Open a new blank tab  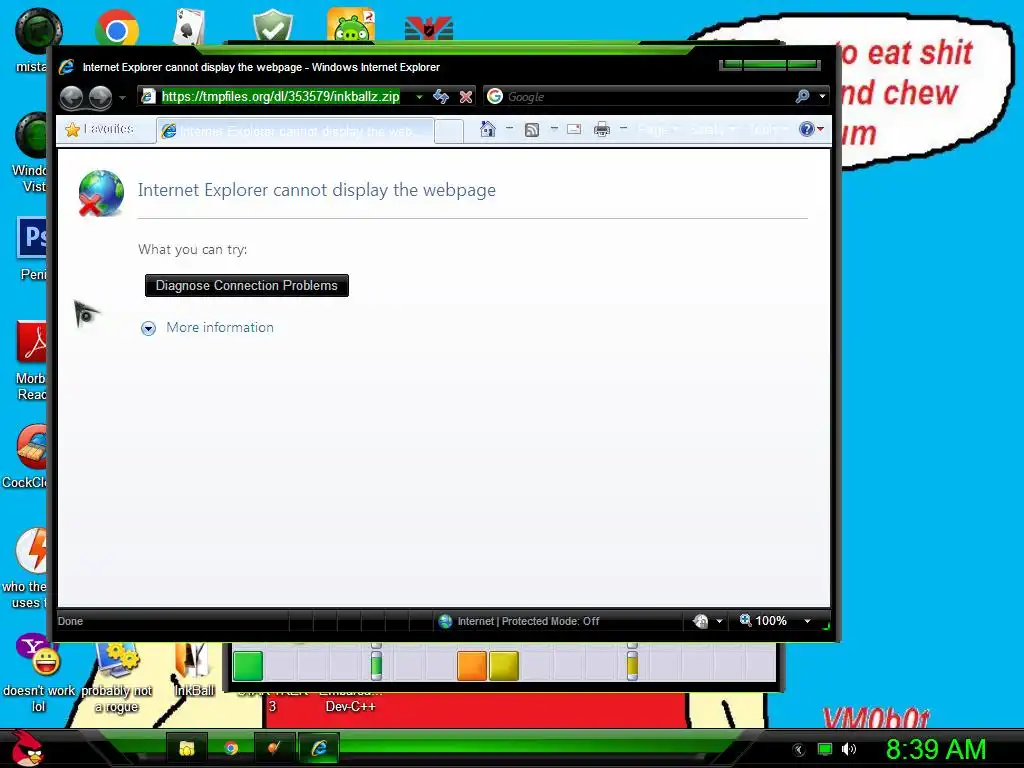coord(449,131)
